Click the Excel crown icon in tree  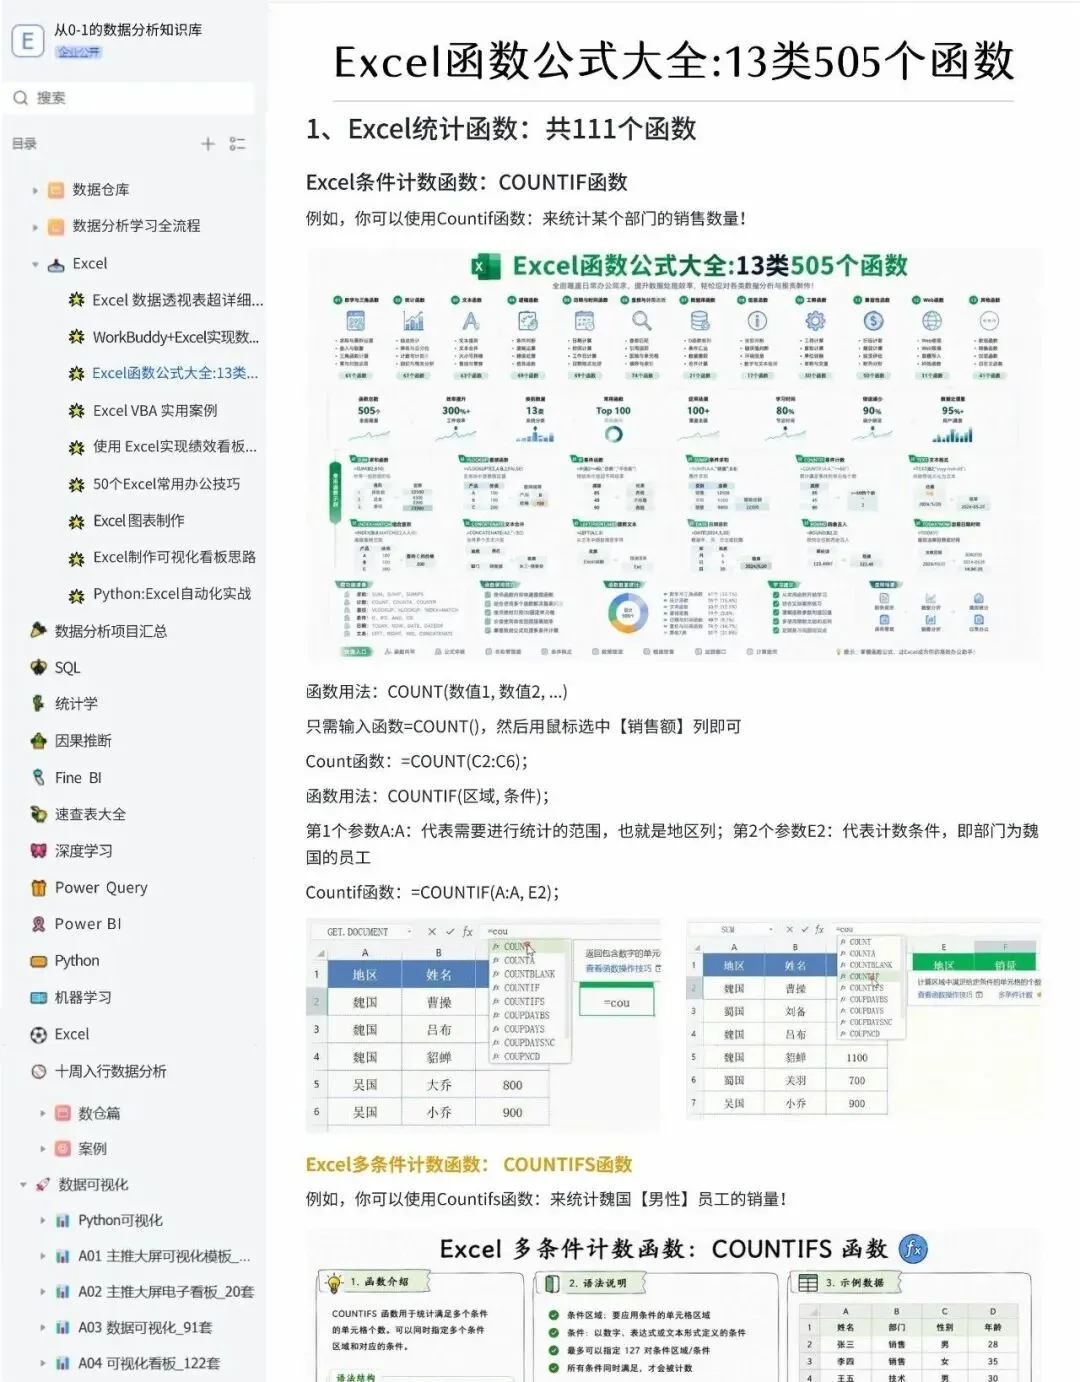(56, 264)
